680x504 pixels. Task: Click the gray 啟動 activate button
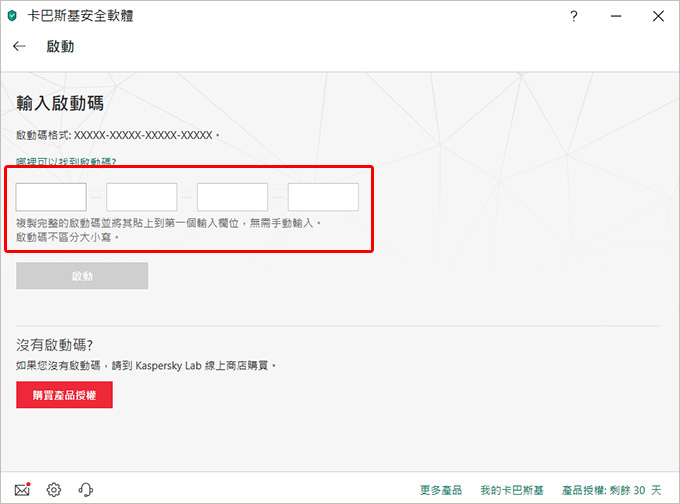tap(82, 276)
